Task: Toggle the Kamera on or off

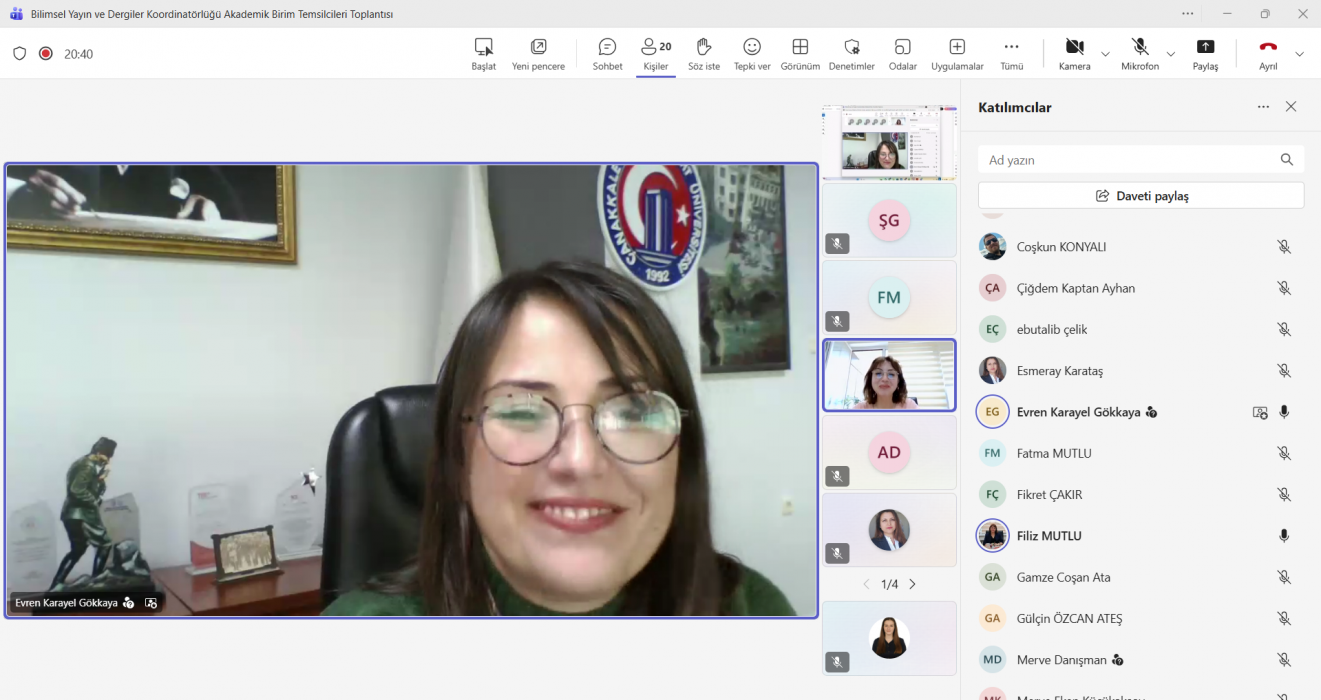Action: pyautogui.click(x=1074, y=54)
